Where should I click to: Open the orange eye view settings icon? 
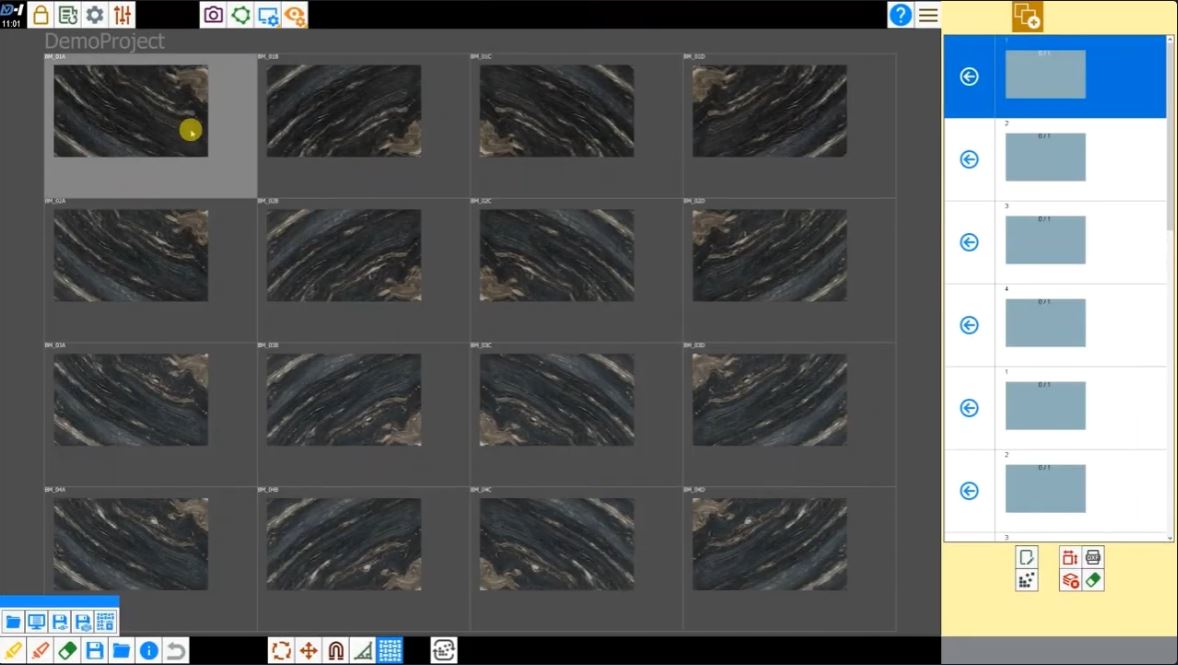click(294, 15)
